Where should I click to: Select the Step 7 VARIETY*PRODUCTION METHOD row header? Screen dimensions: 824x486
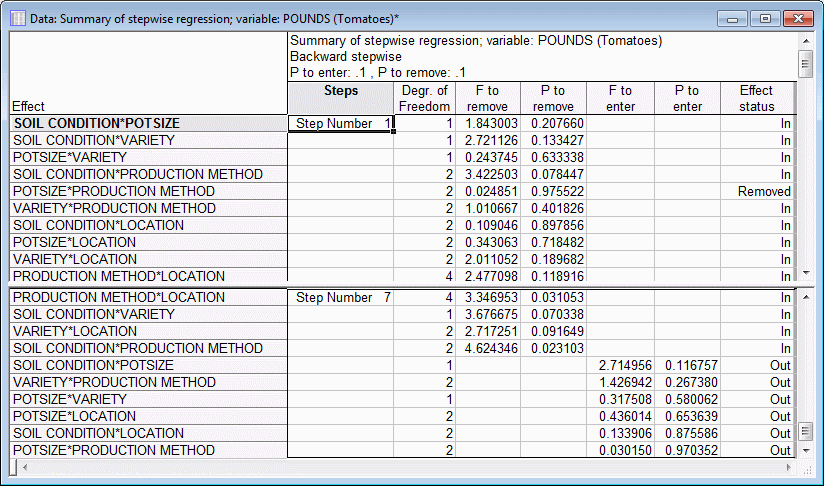148,382
